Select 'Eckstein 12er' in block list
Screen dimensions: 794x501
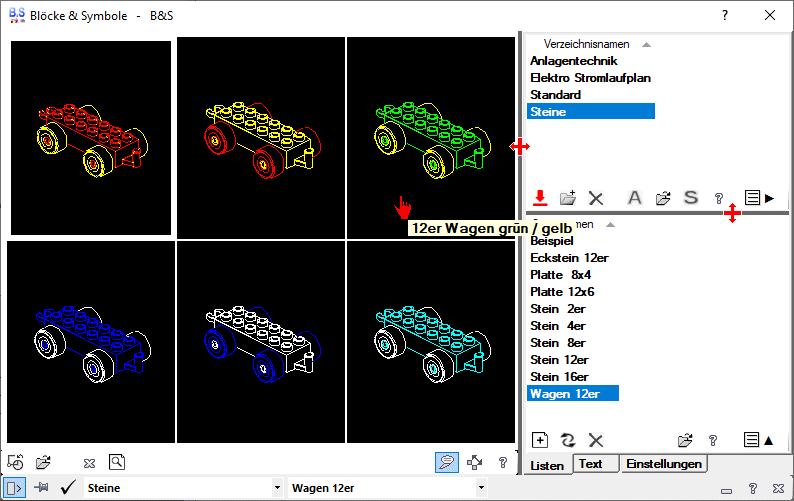pyautogui.click(x=569, y=258)
